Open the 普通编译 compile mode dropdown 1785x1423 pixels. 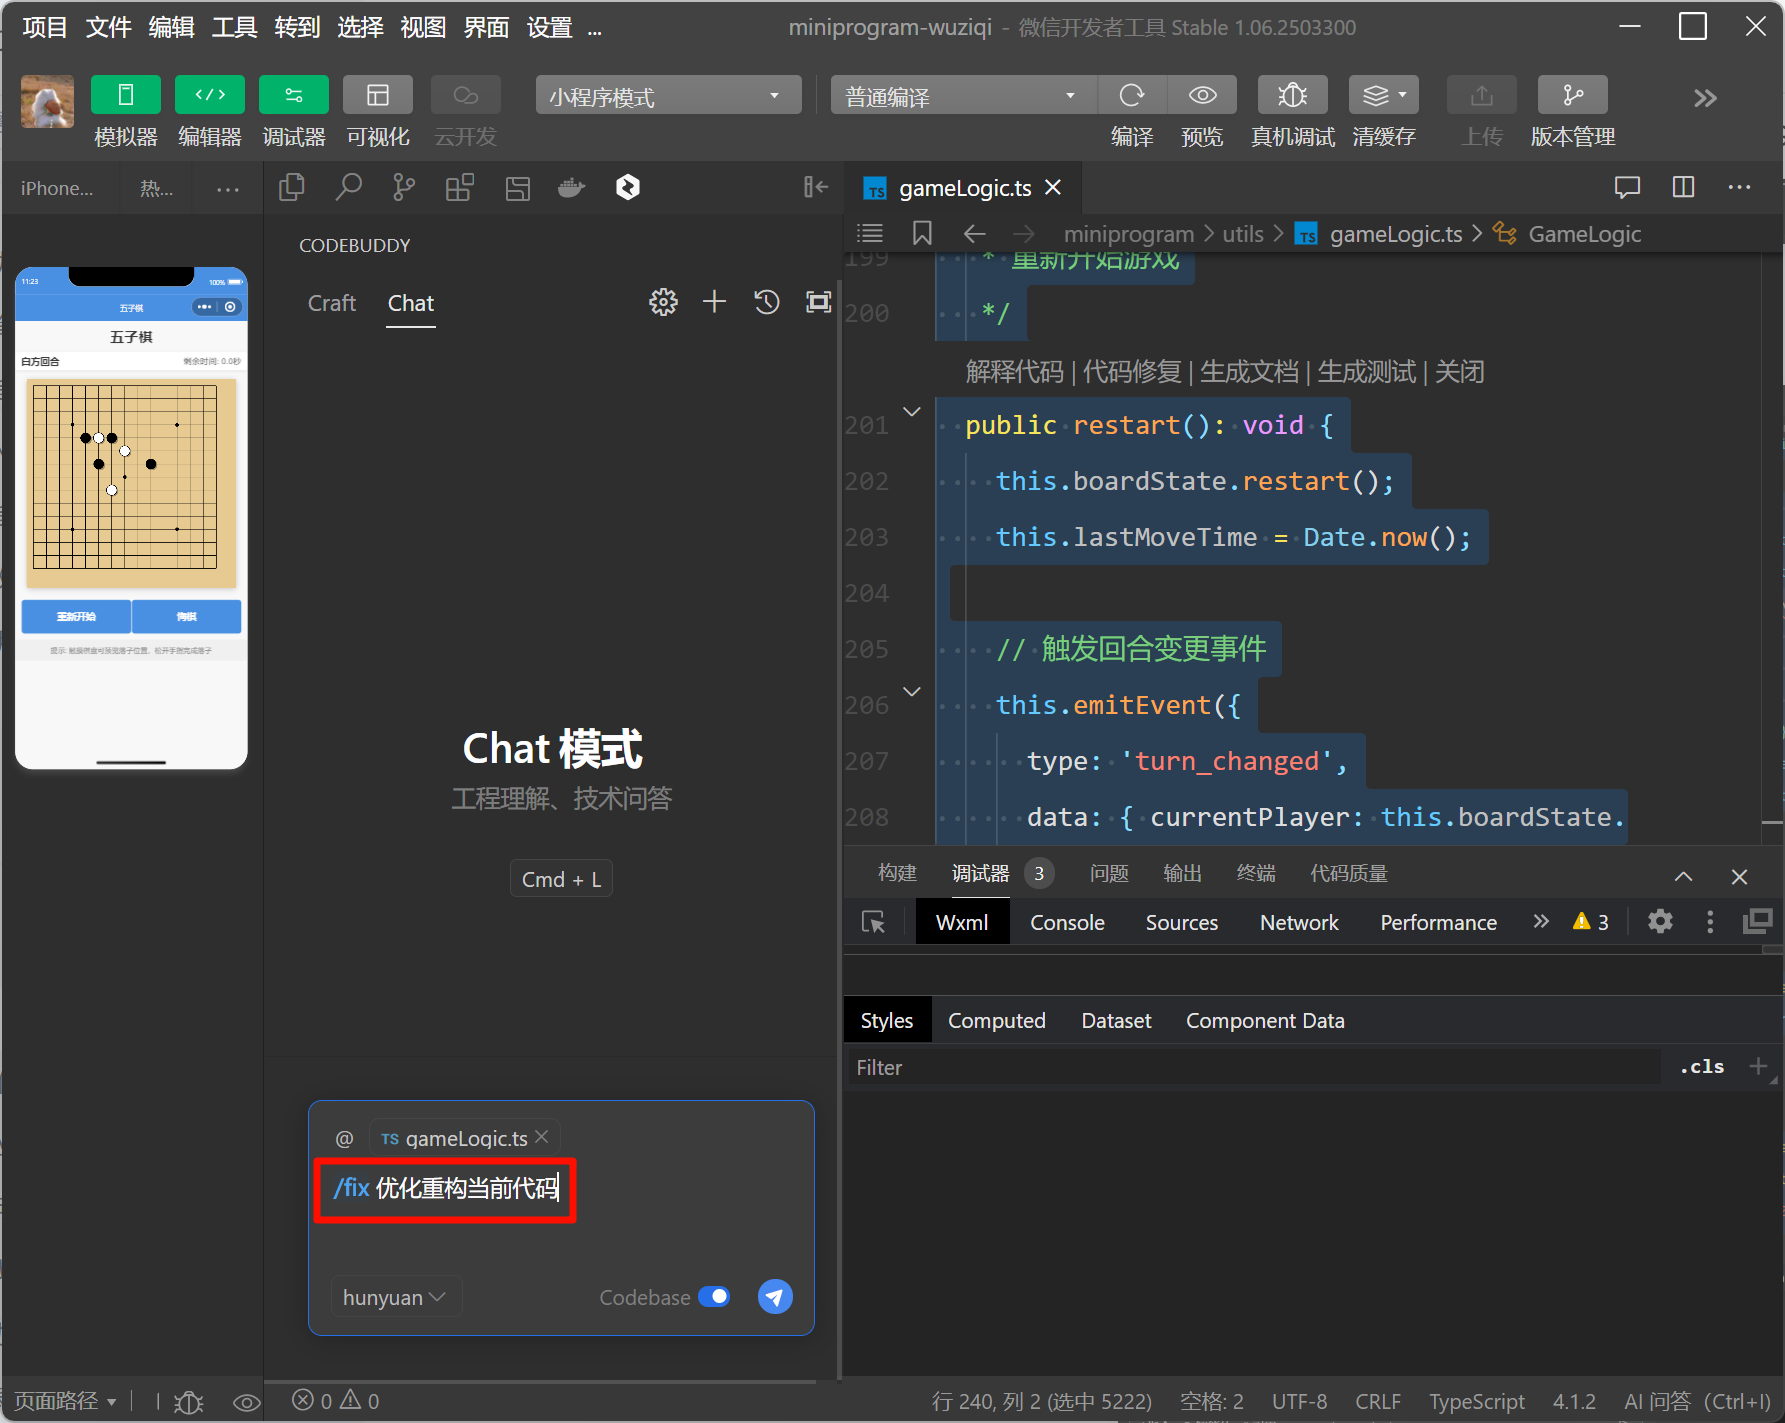coord(962,96)
